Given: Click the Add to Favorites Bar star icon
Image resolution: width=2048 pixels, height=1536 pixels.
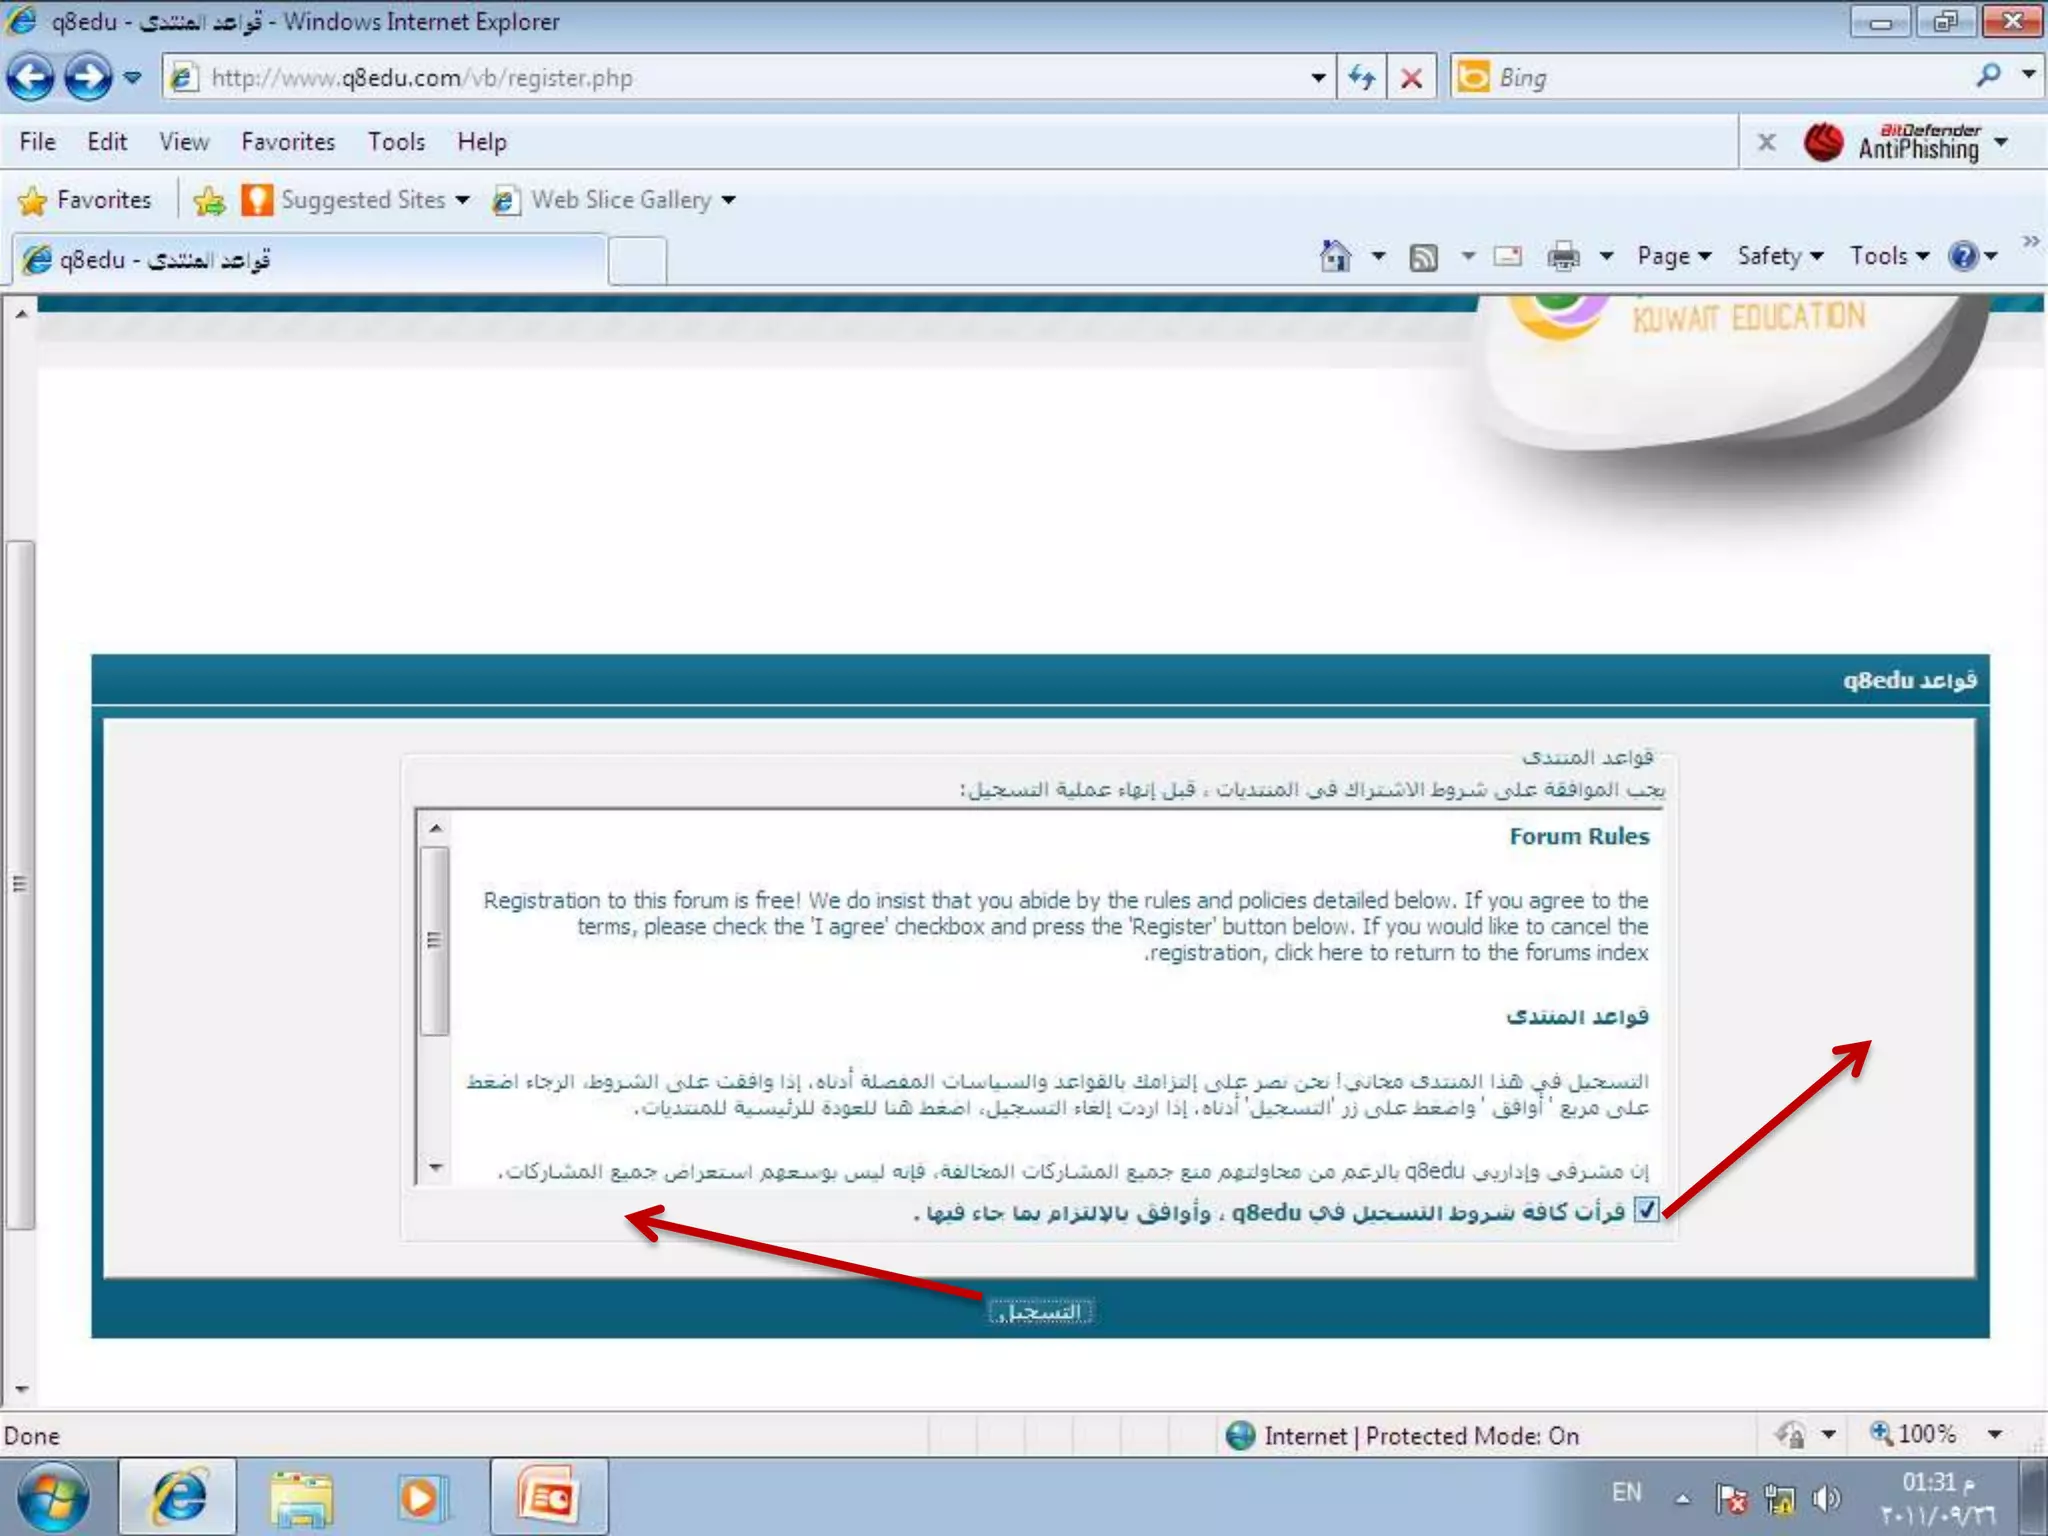Looking at the screenshot, I should click(209, 201).
